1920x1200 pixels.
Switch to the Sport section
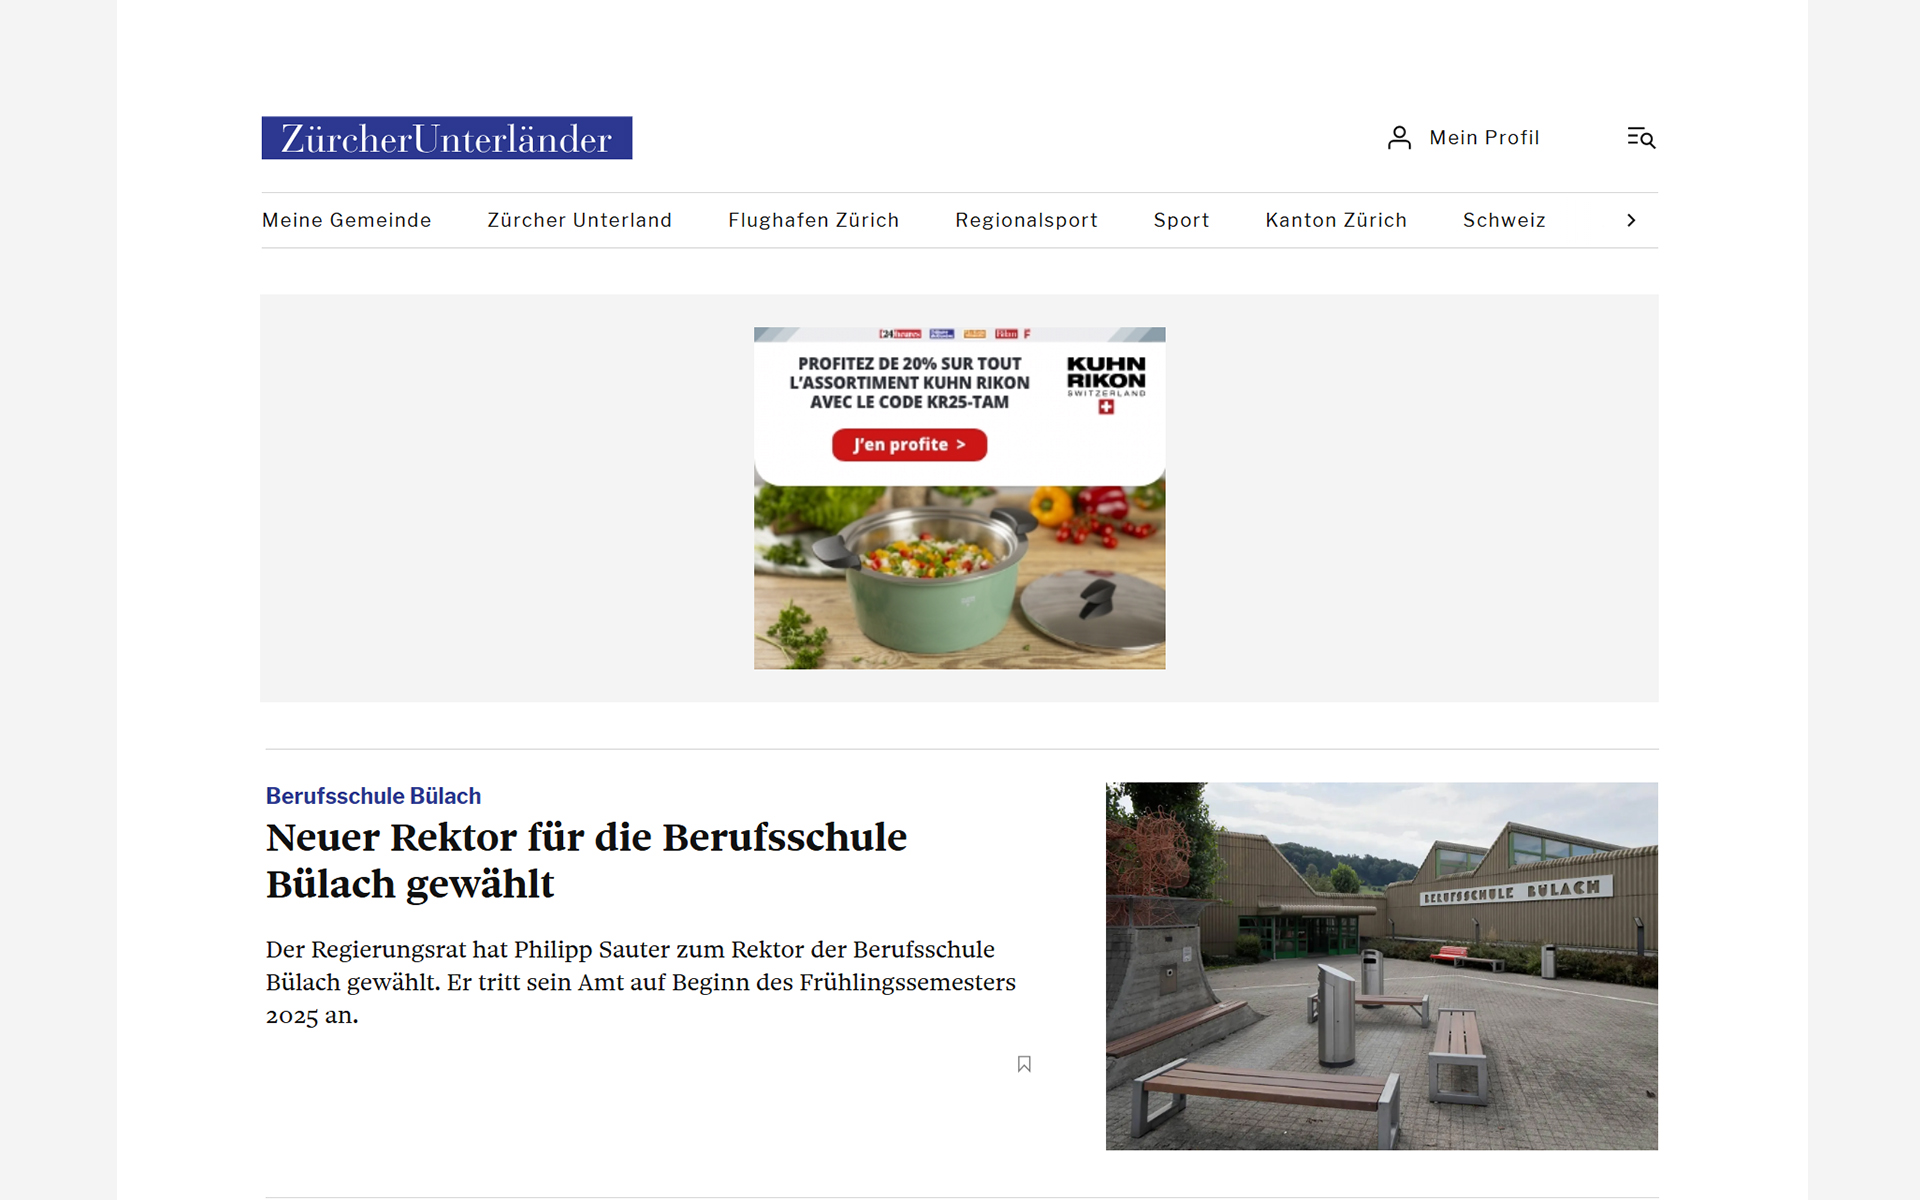[1181, 220]
